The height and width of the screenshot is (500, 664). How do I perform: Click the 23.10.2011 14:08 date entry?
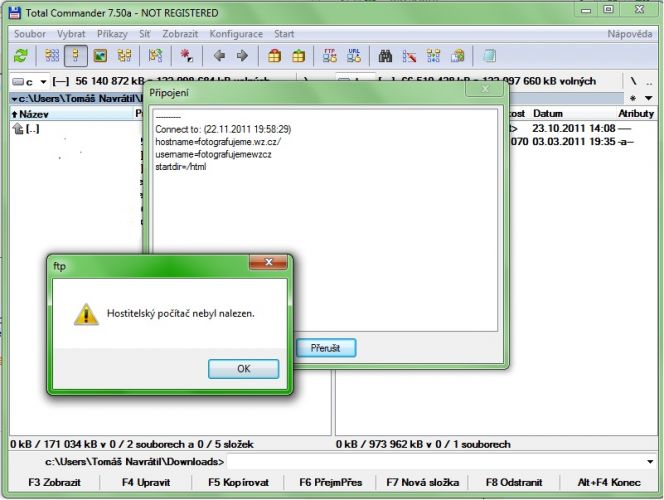pos(573,128)
